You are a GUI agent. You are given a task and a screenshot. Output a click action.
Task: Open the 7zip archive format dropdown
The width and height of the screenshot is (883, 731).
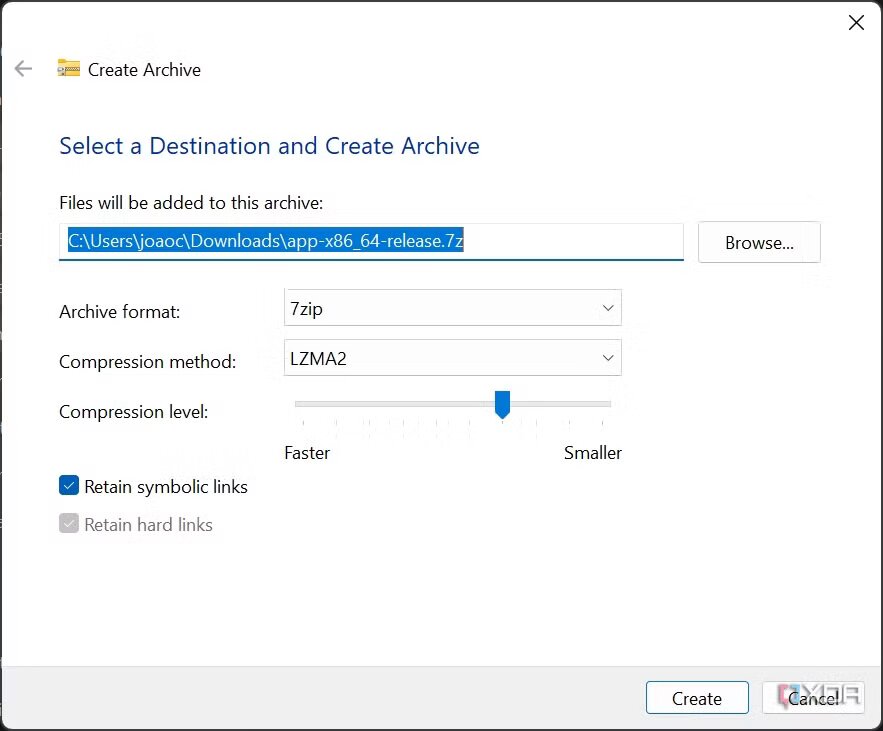[x=452, y=308]
